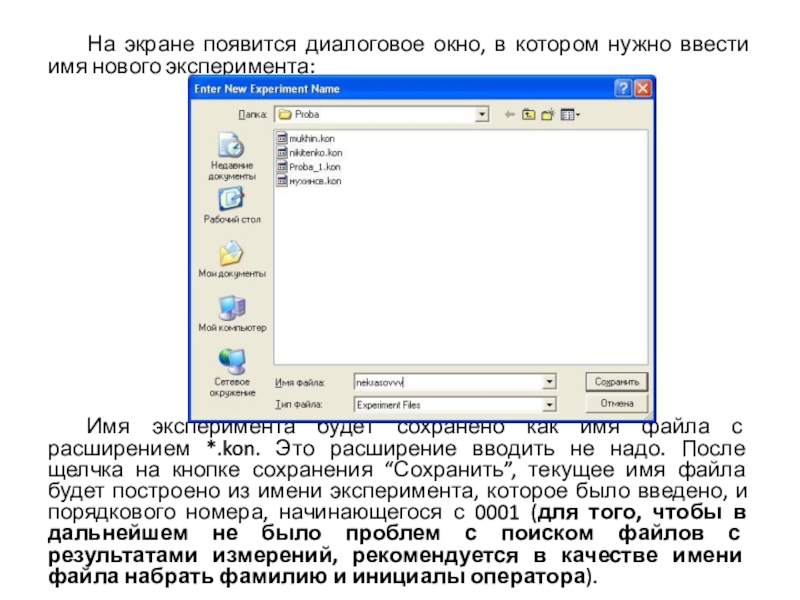Expand the file name history dropdown

pos(549,382)
